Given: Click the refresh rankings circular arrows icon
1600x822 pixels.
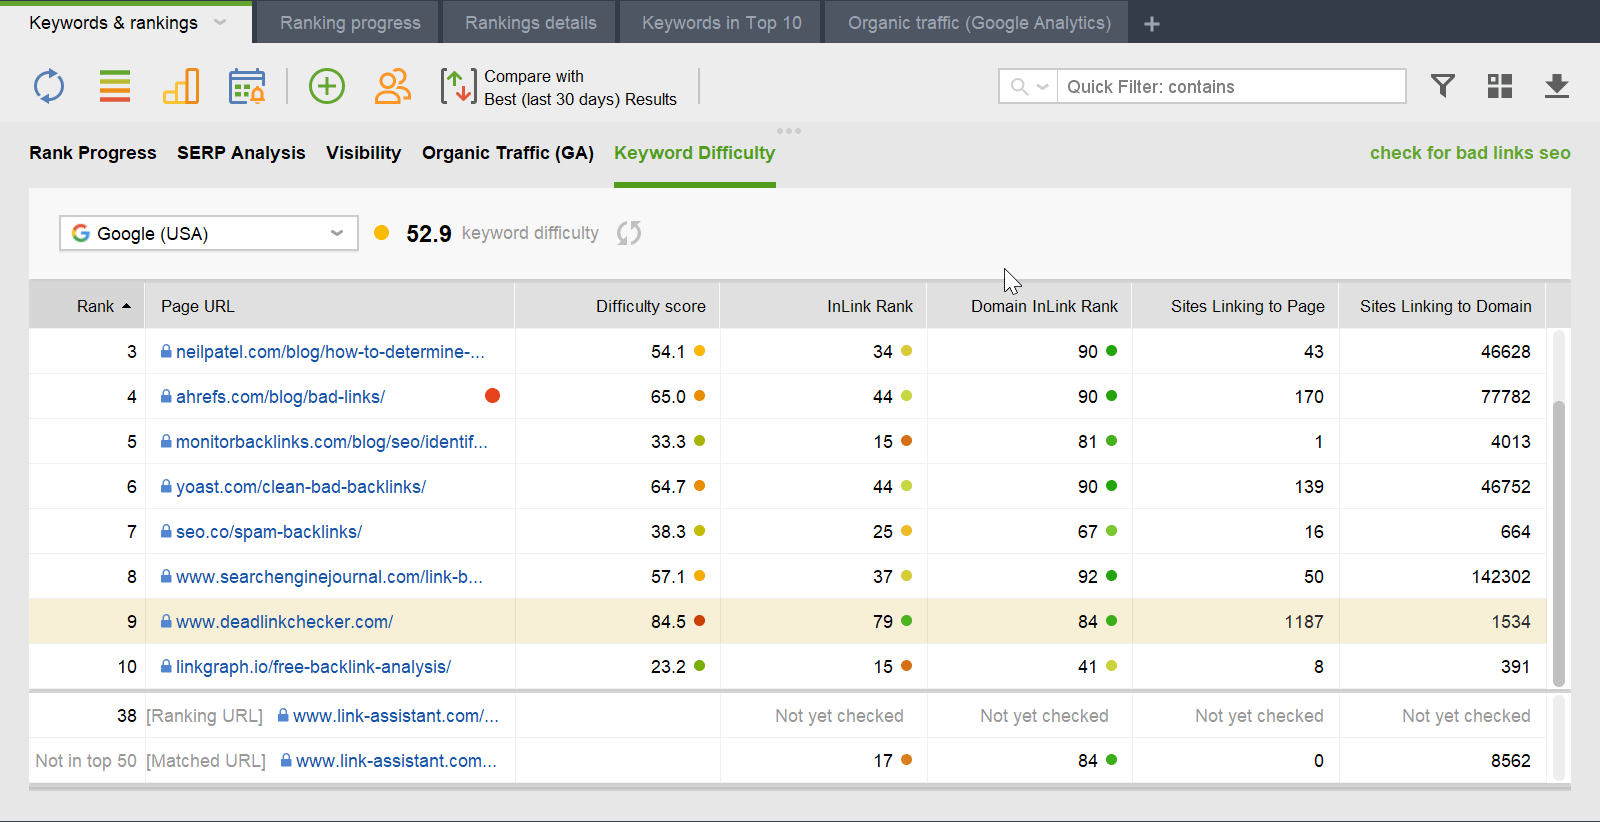Looking at the screenshot, I should click(49, 86).
